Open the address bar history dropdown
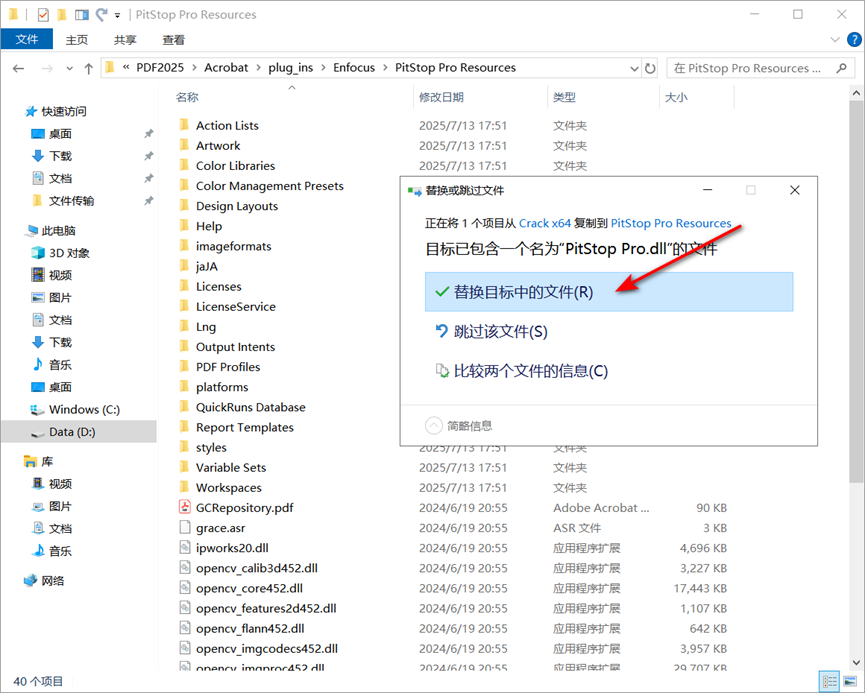Viewport: 865px width, 693px height. point(634,68)
